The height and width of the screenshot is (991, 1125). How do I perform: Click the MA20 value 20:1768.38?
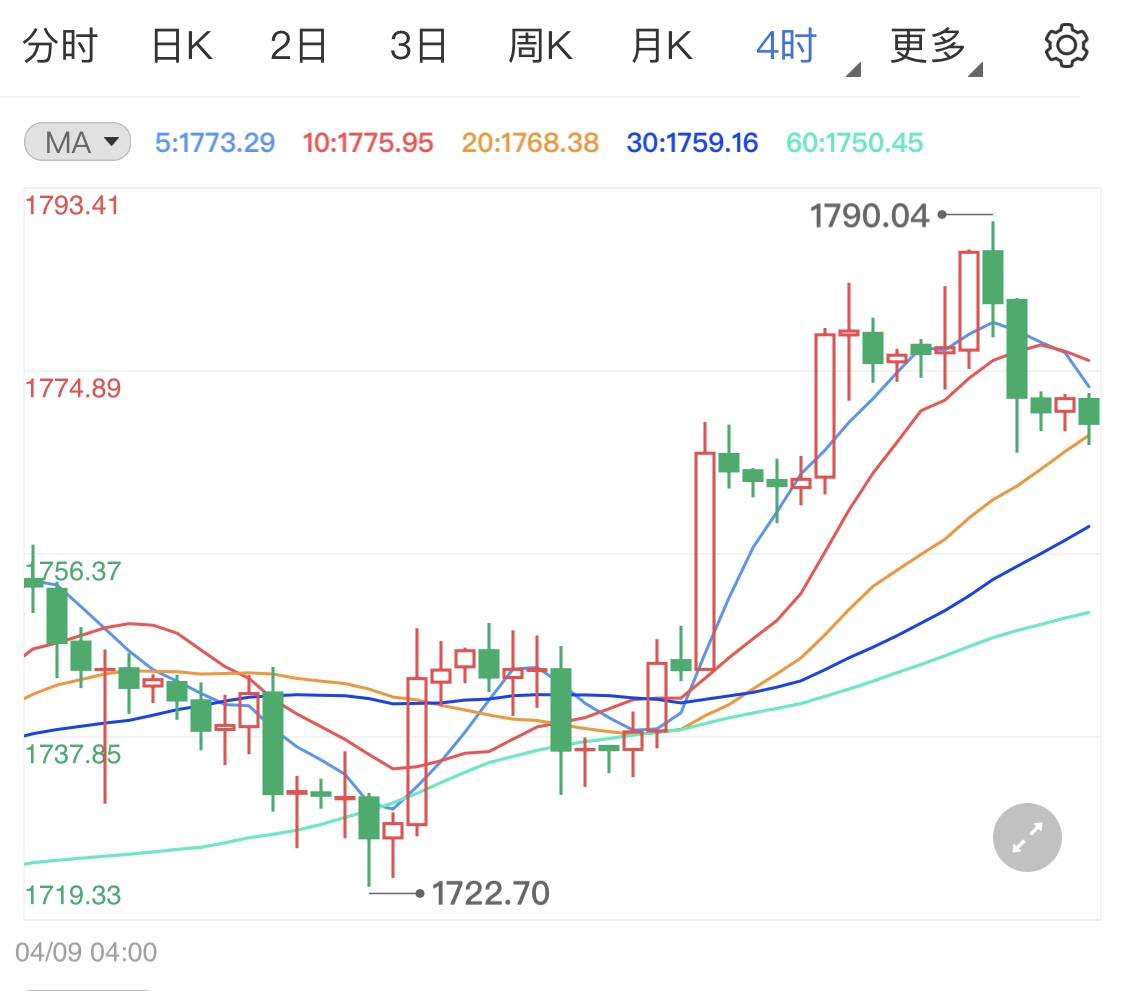pos(529,143)
